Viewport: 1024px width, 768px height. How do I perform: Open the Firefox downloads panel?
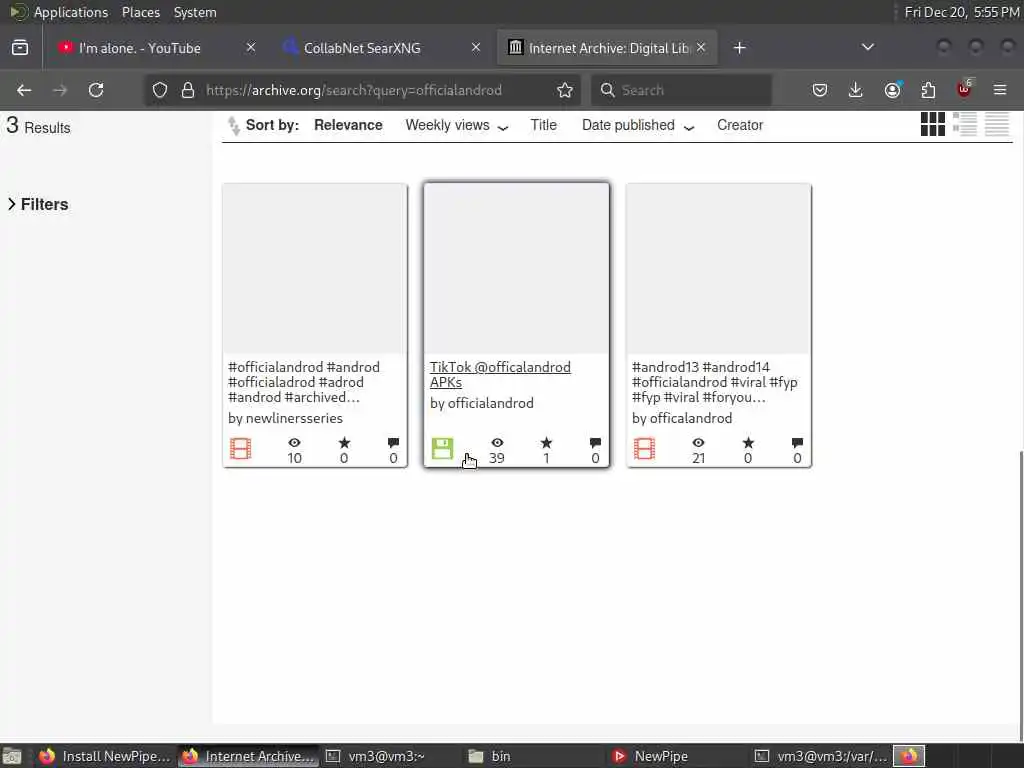click(856, 90)
